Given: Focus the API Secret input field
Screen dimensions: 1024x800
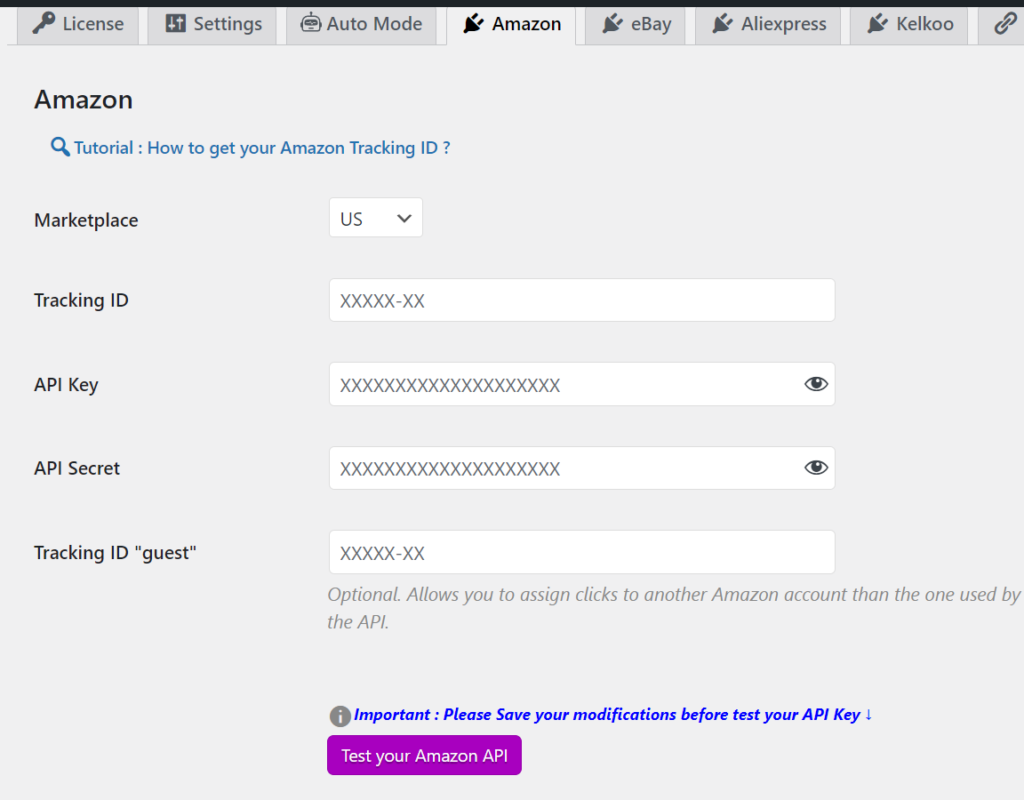Looking at the screenshot, I should click(x=582, y=468).
